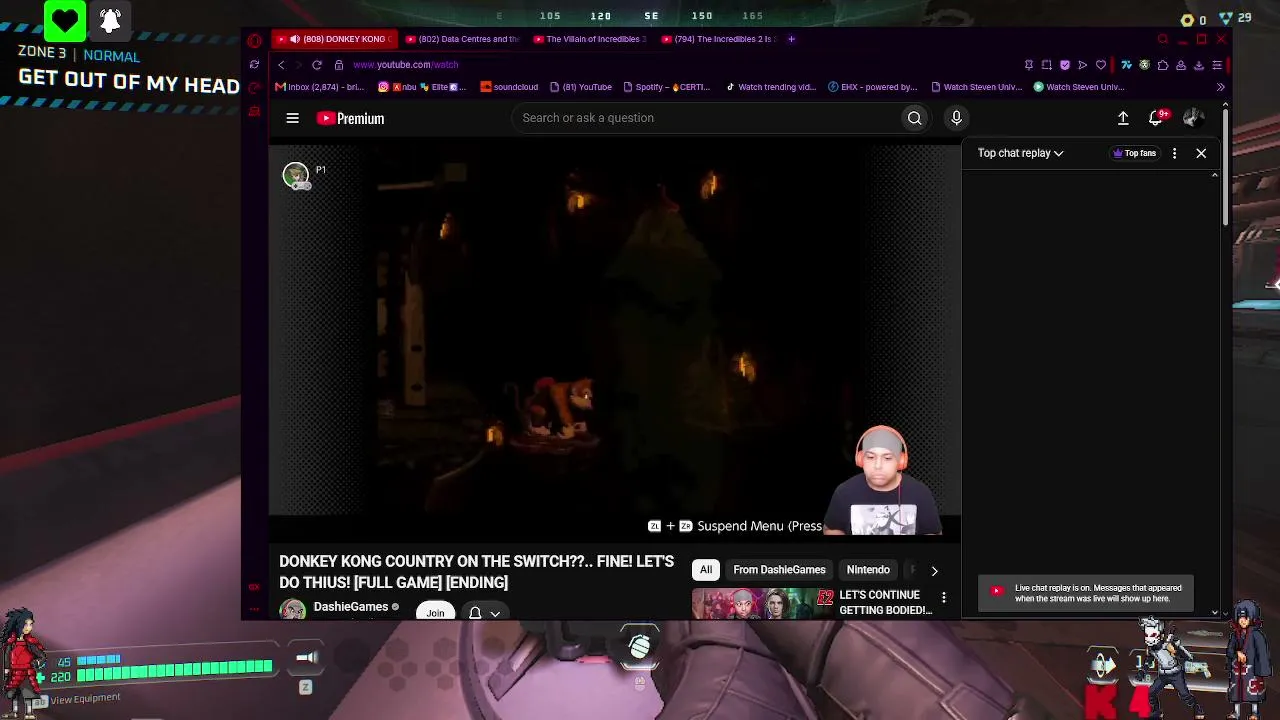
Task: Open the Instagram bookmark icon
Action: click(x=384, y=87)
